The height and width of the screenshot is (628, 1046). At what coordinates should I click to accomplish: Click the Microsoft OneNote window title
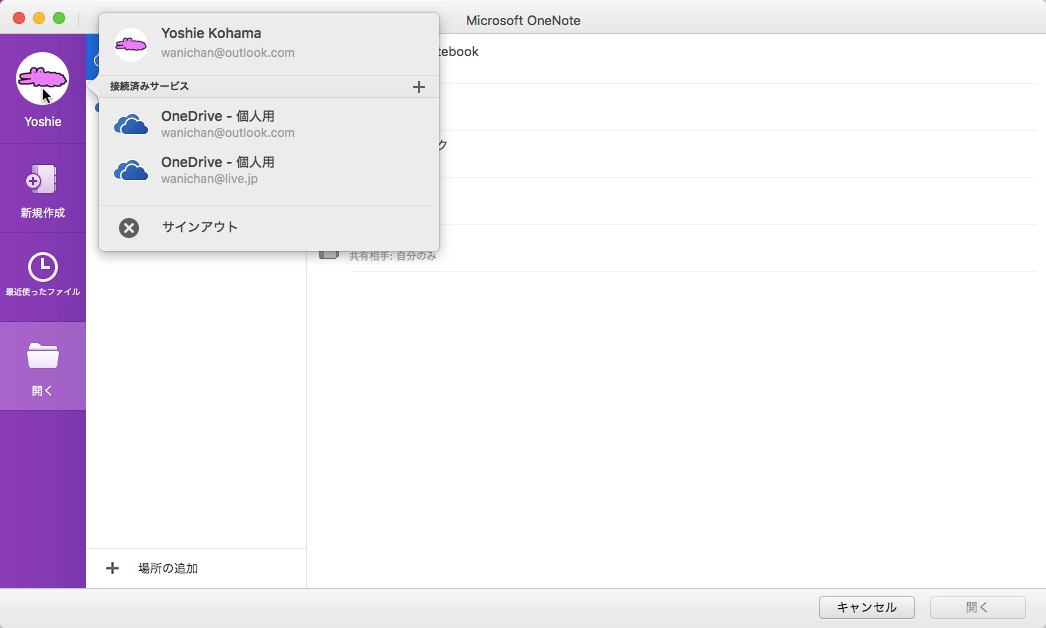click(x=523, y=21)
